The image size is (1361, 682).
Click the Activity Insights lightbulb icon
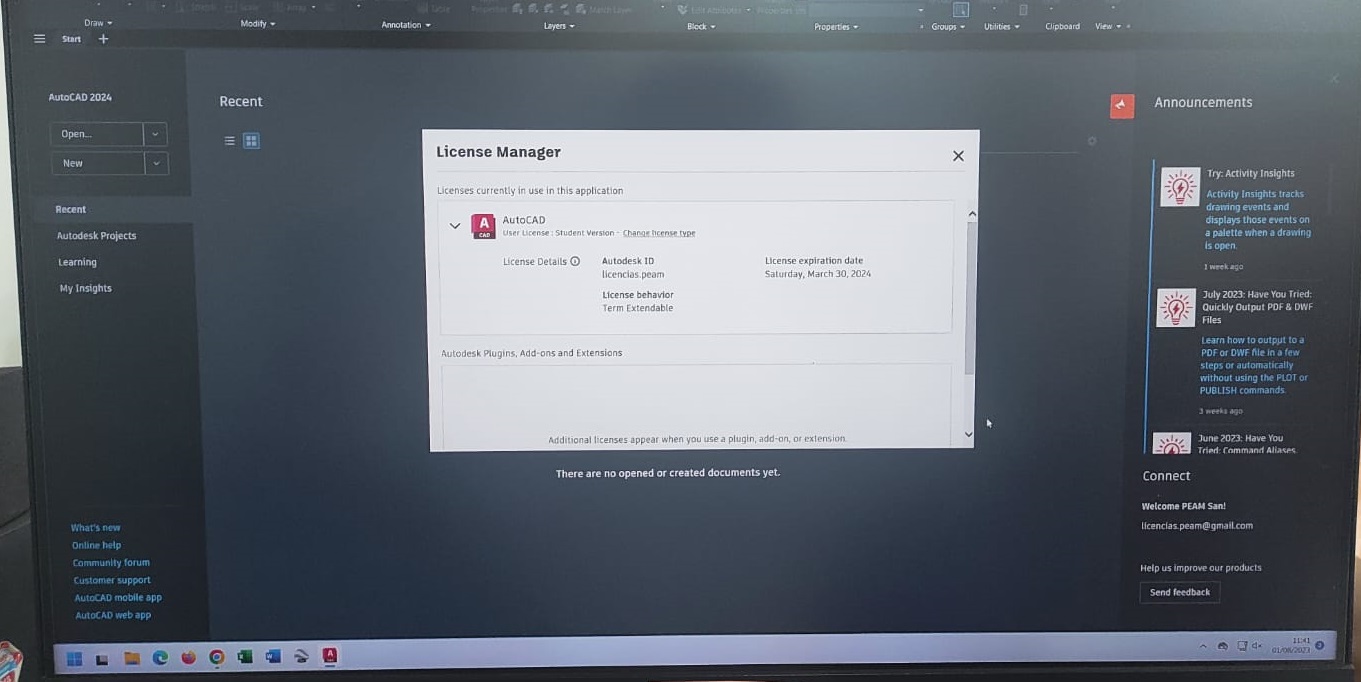(x=1179, y=187)
